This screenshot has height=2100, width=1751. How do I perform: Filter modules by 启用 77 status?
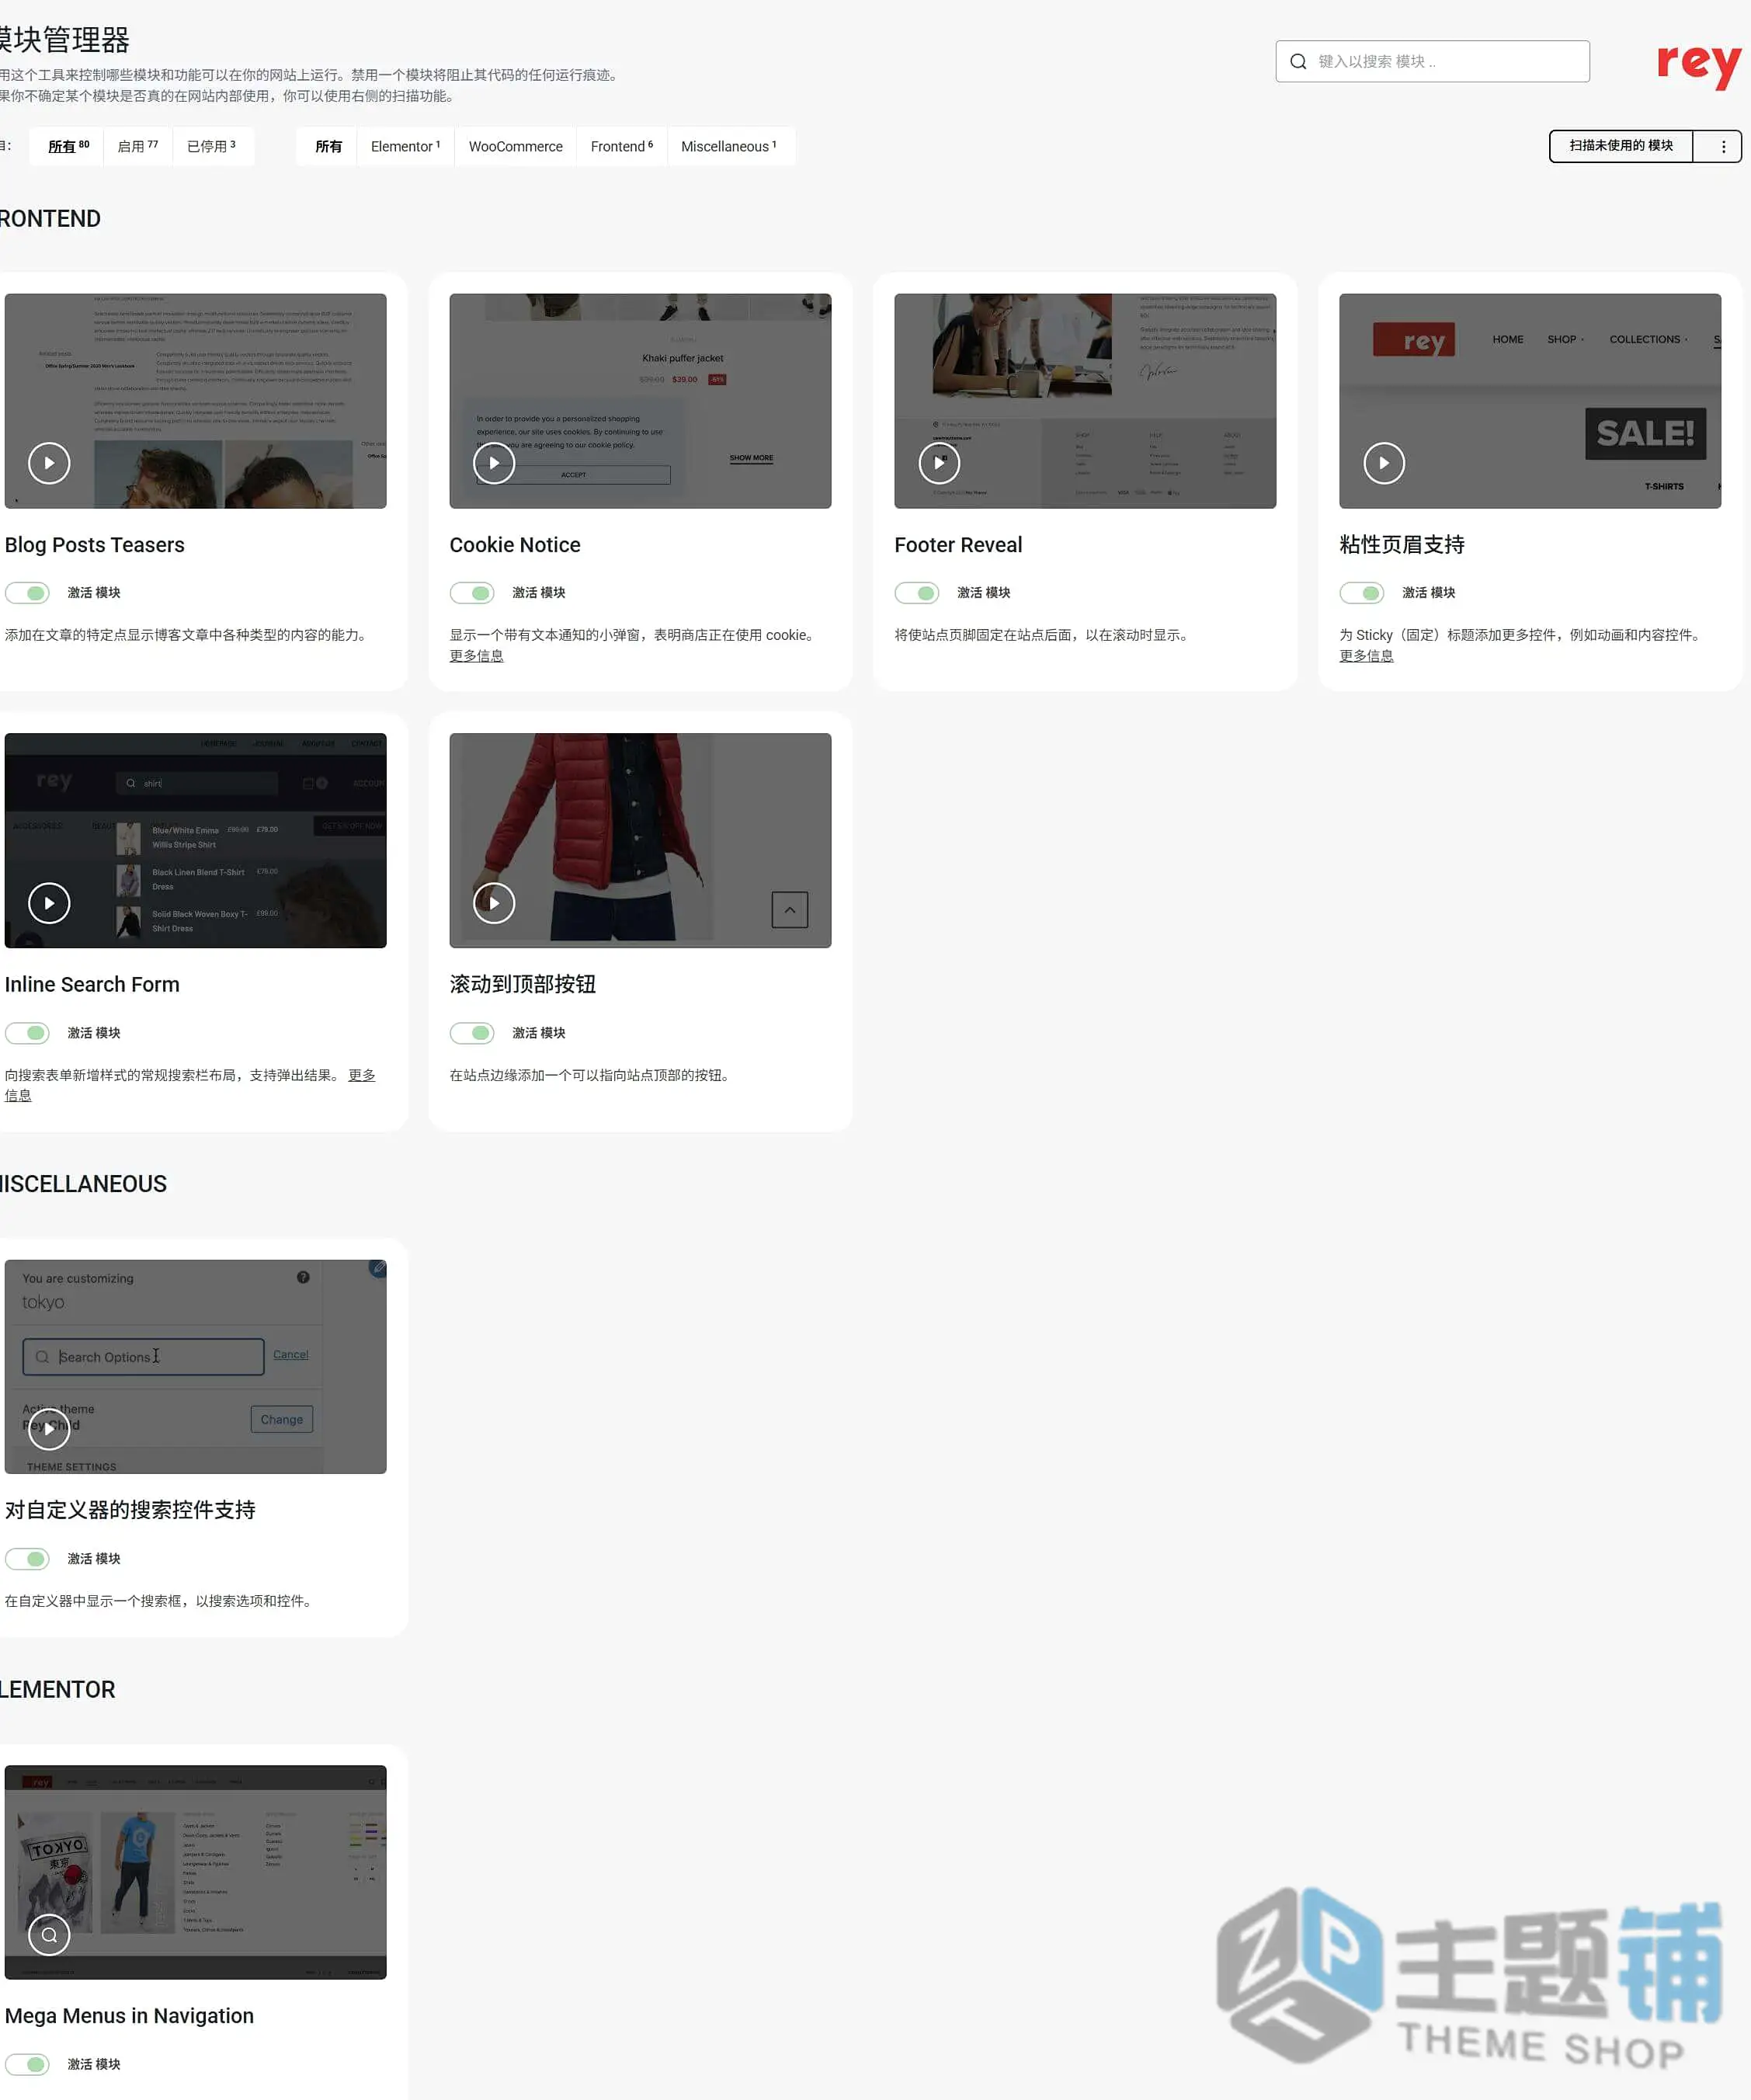click(138, 146)
